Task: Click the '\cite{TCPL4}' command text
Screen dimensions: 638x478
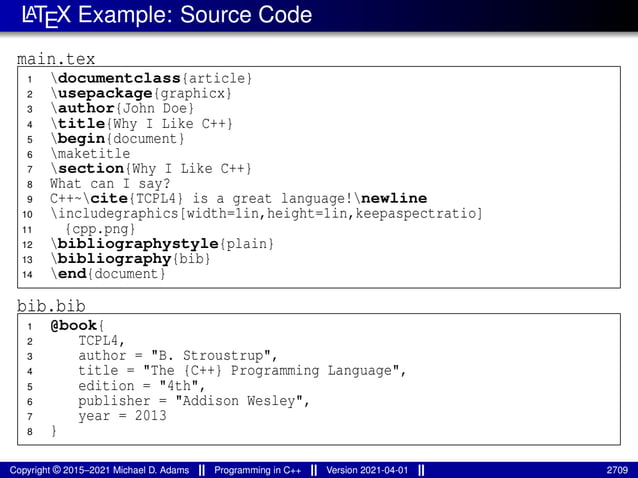Action: click(x=133, y=199)
